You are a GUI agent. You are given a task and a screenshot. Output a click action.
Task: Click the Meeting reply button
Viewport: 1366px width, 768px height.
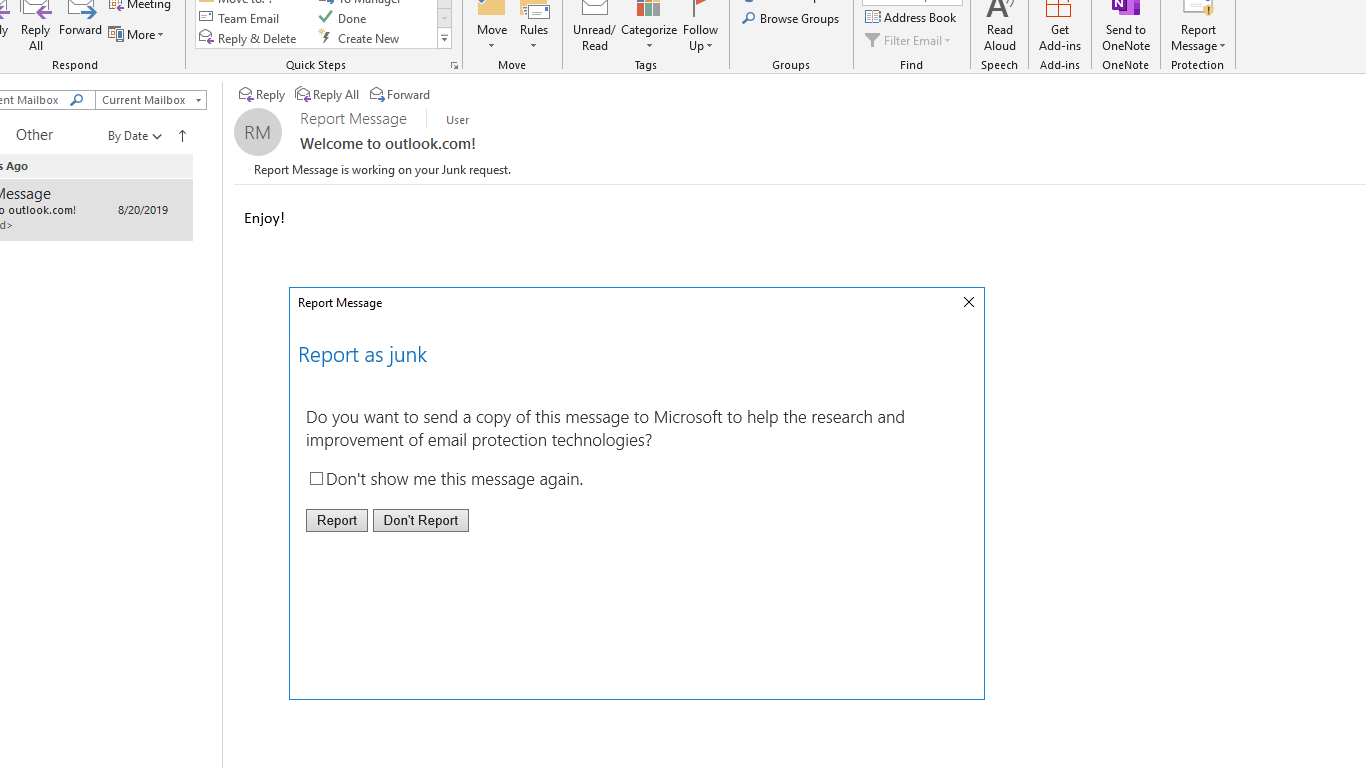click(x=141, y=5)
